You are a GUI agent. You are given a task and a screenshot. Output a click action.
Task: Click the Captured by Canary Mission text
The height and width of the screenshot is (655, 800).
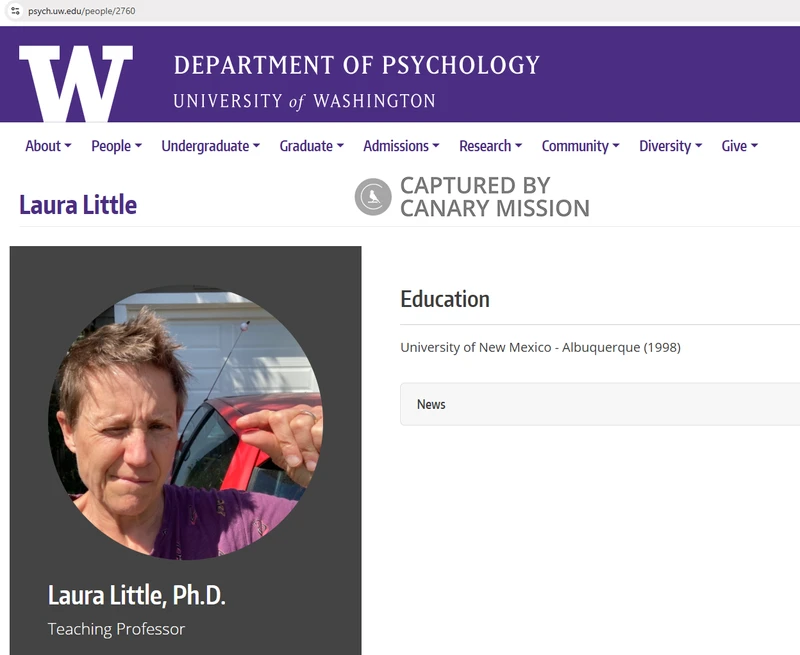(x=494, y=197)
